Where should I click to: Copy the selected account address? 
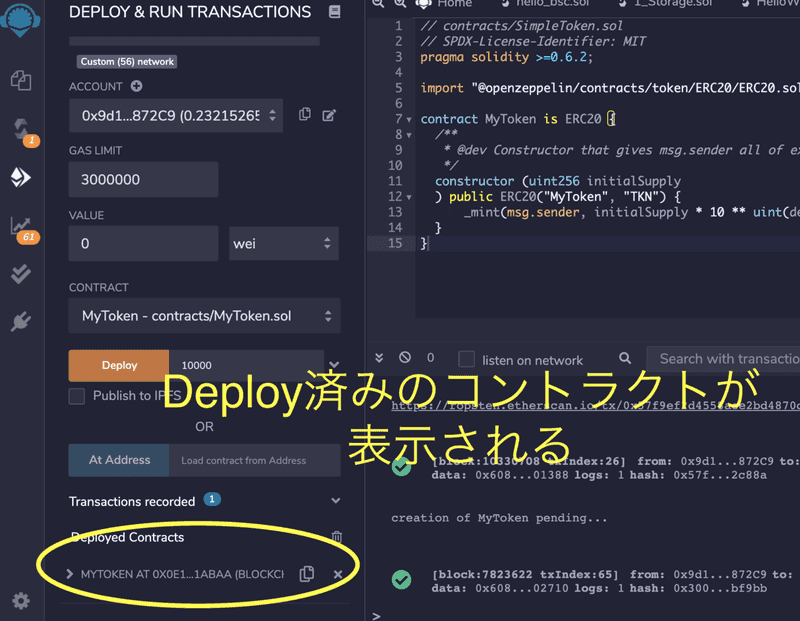305,115
